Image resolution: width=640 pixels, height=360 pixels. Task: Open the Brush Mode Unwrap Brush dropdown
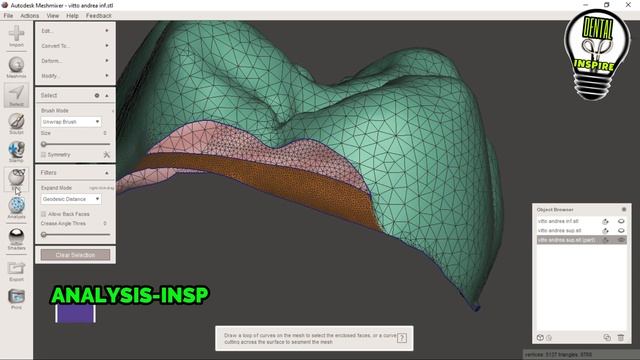71,122
